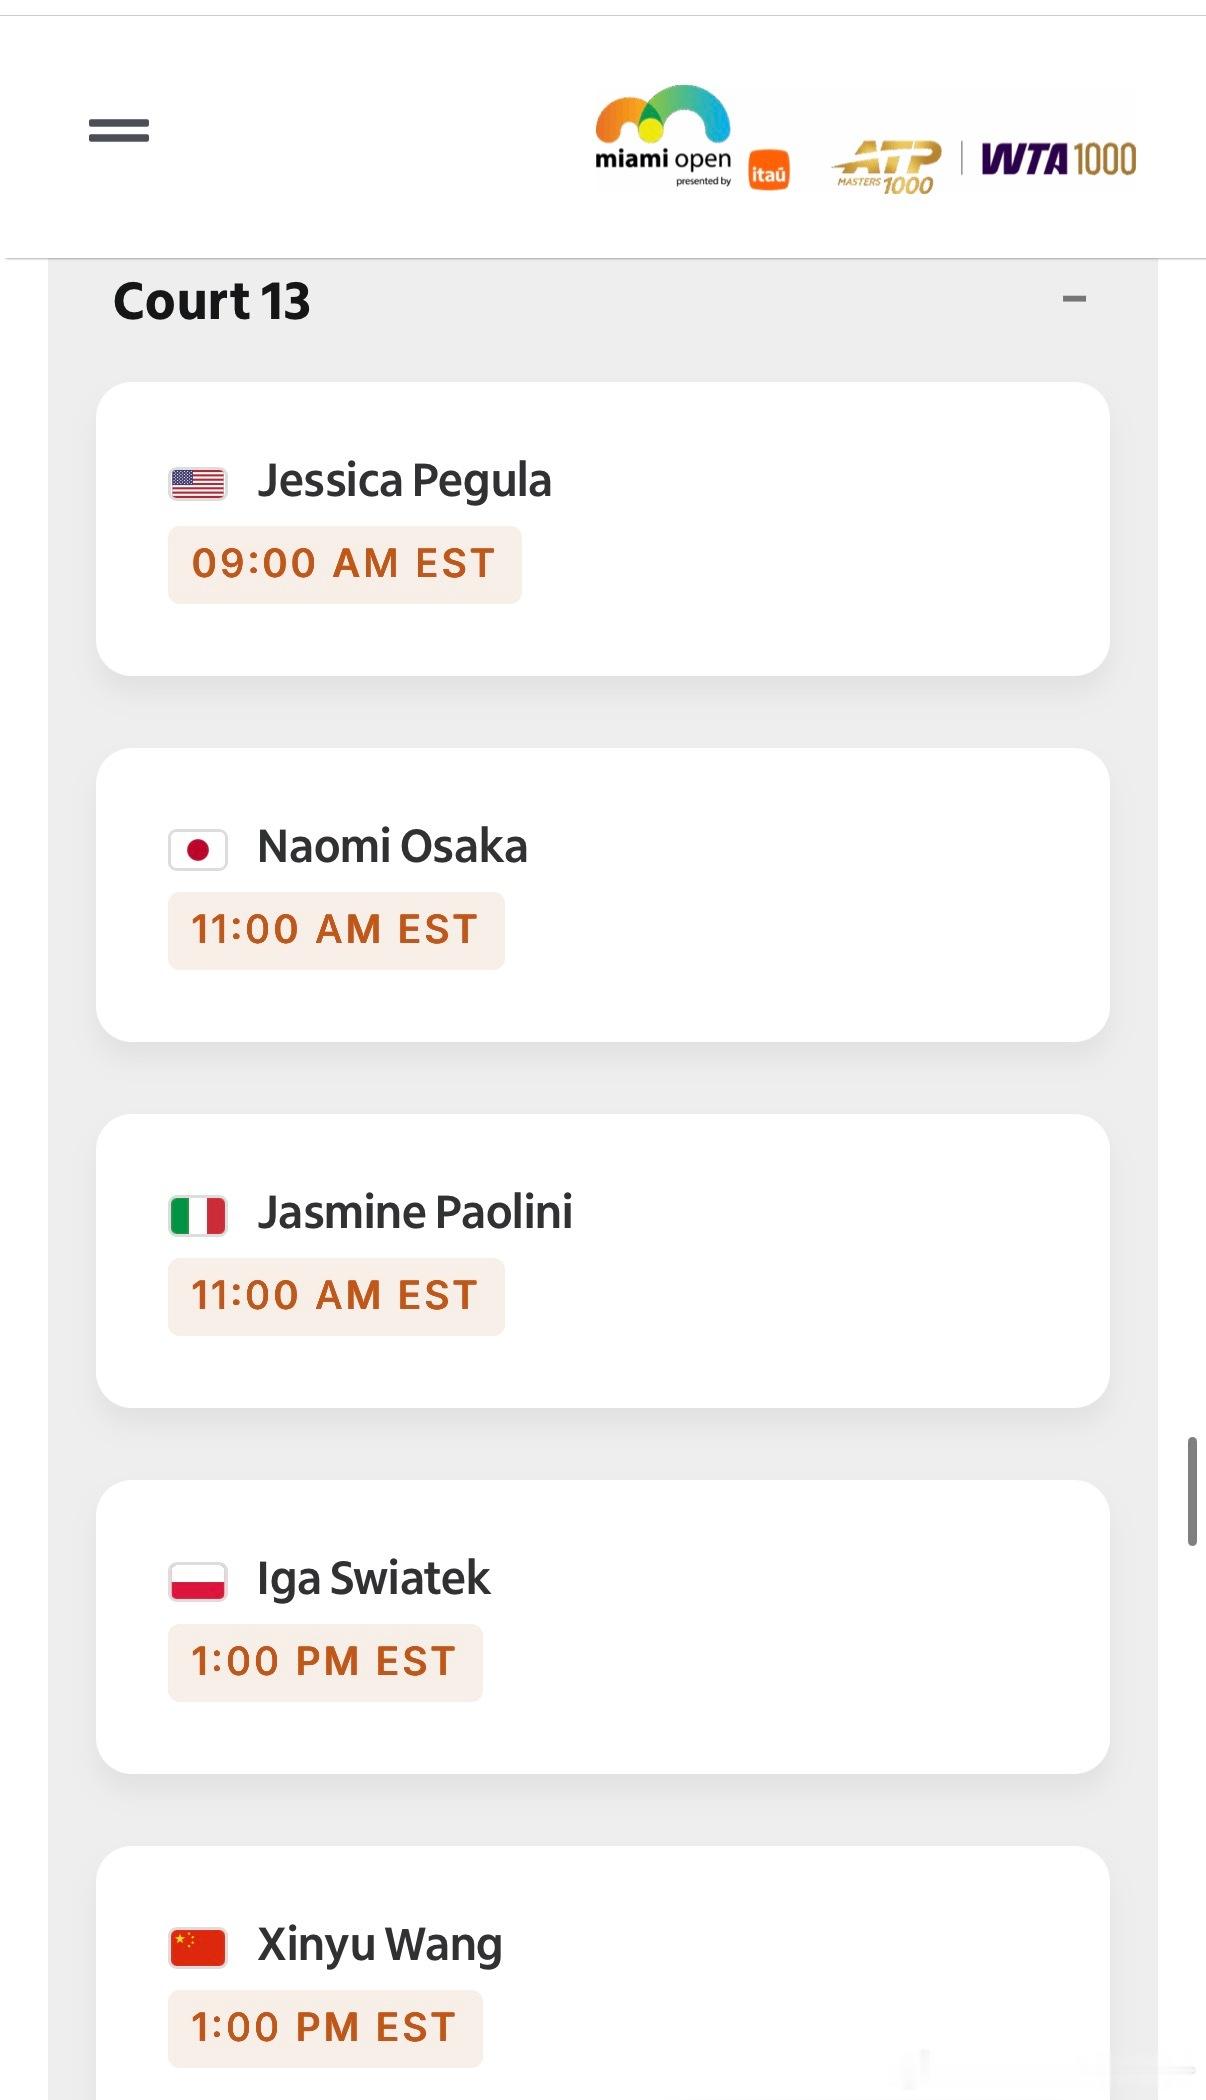Select Jasmine Paolini's name
The height and width of the screenshot is (2100, 1206).
[415, 1212]
